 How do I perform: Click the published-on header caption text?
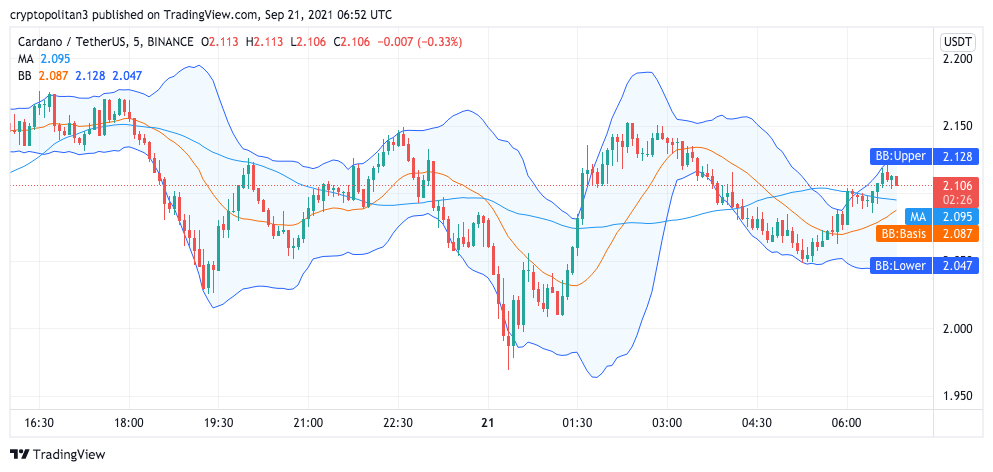(200, 15)
